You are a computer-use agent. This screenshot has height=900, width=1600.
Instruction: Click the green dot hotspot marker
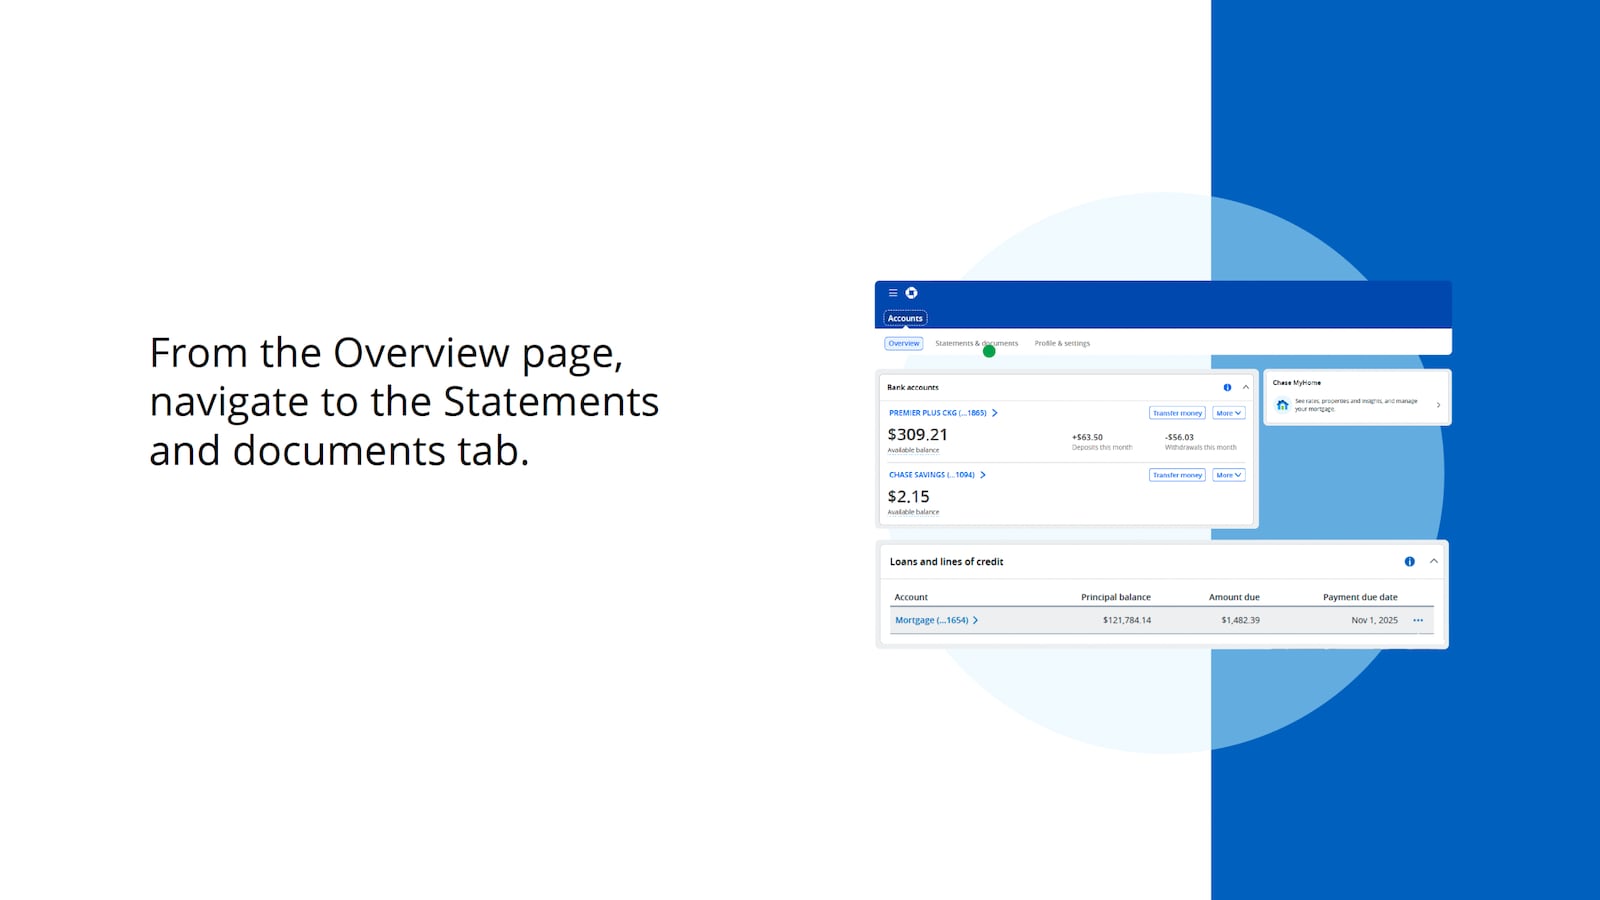coord(989,351)
